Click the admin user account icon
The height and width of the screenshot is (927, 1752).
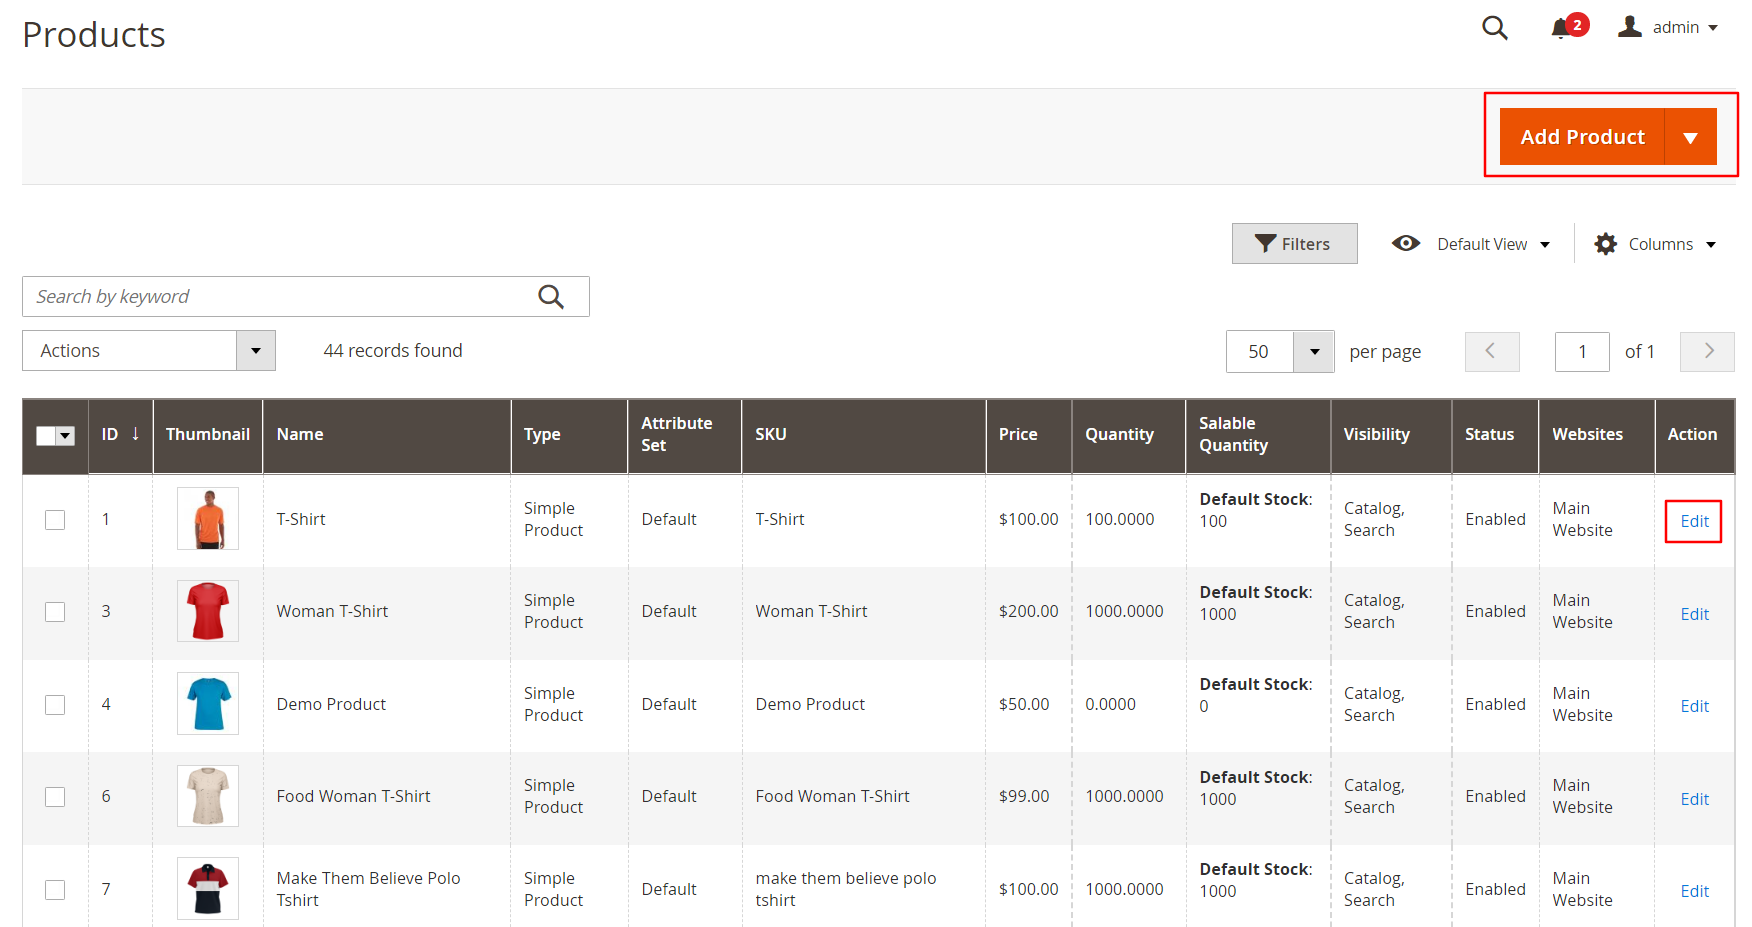pos(1630,27)
